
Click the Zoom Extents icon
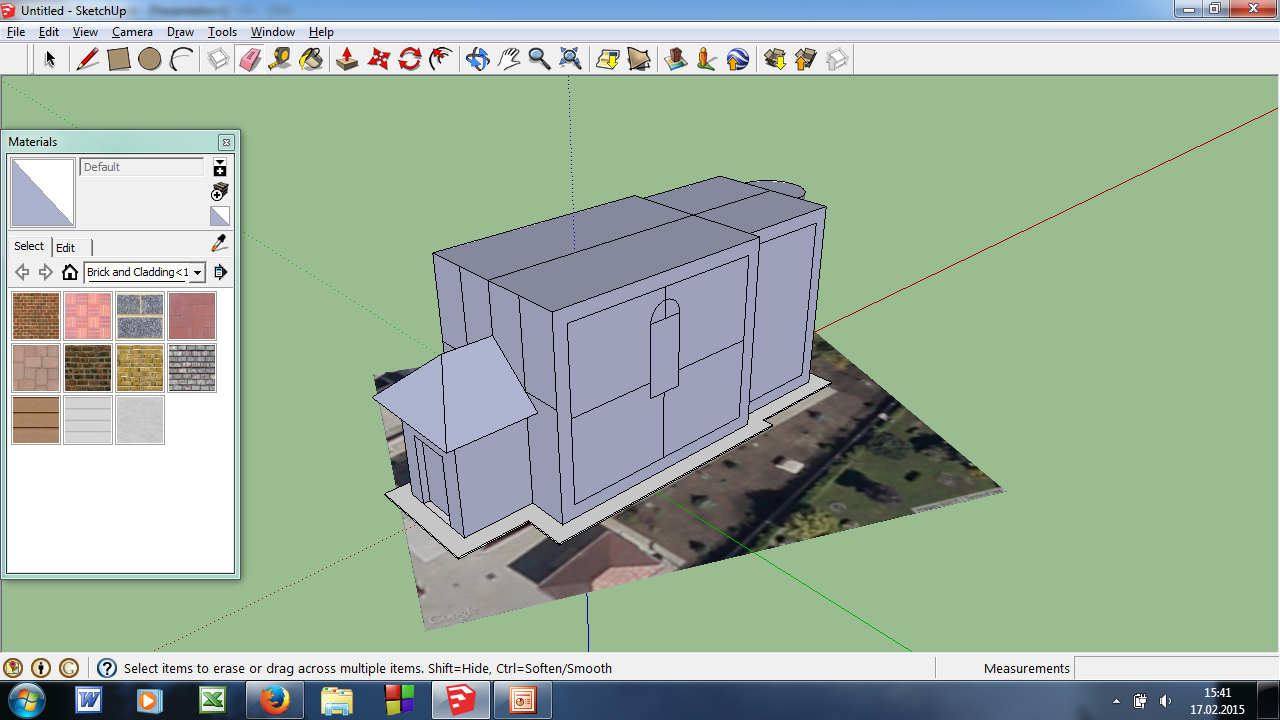570,60
